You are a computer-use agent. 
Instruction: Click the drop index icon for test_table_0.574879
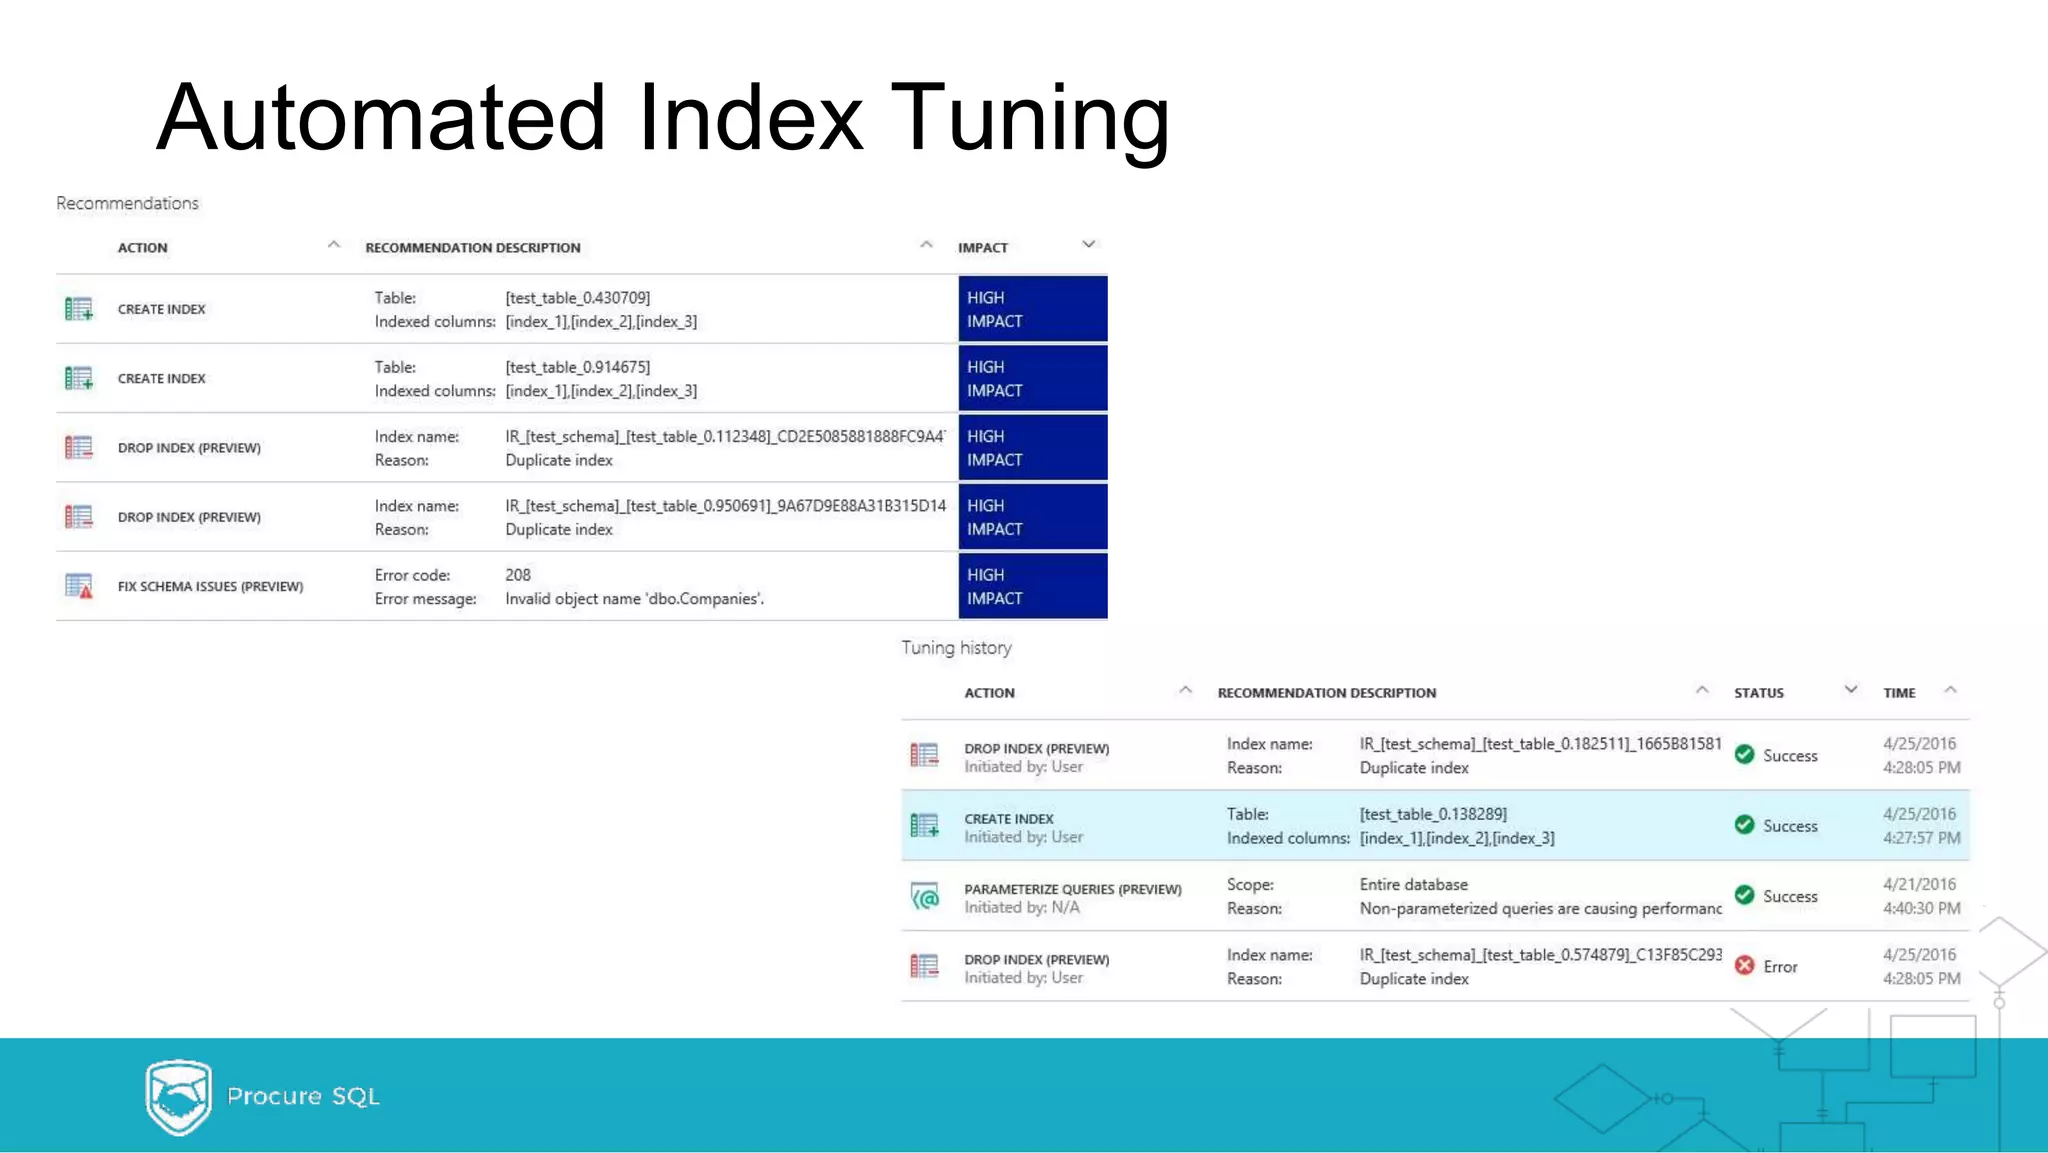(925, 966)
